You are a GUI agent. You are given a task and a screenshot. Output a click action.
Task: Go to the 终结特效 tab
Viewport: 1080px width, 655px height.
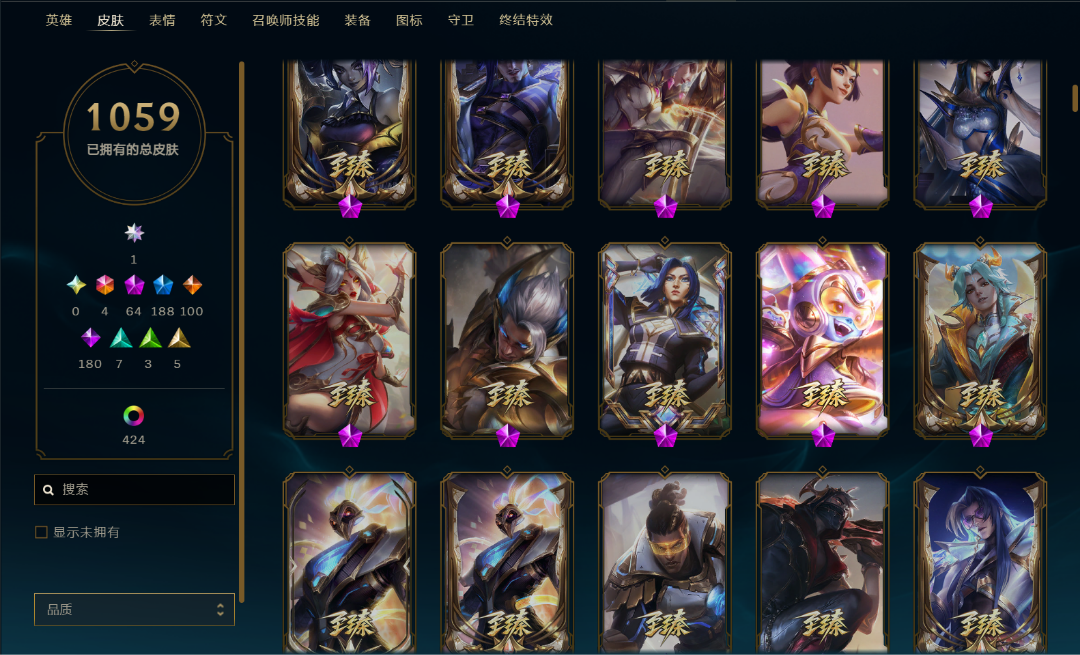(526, 20)
